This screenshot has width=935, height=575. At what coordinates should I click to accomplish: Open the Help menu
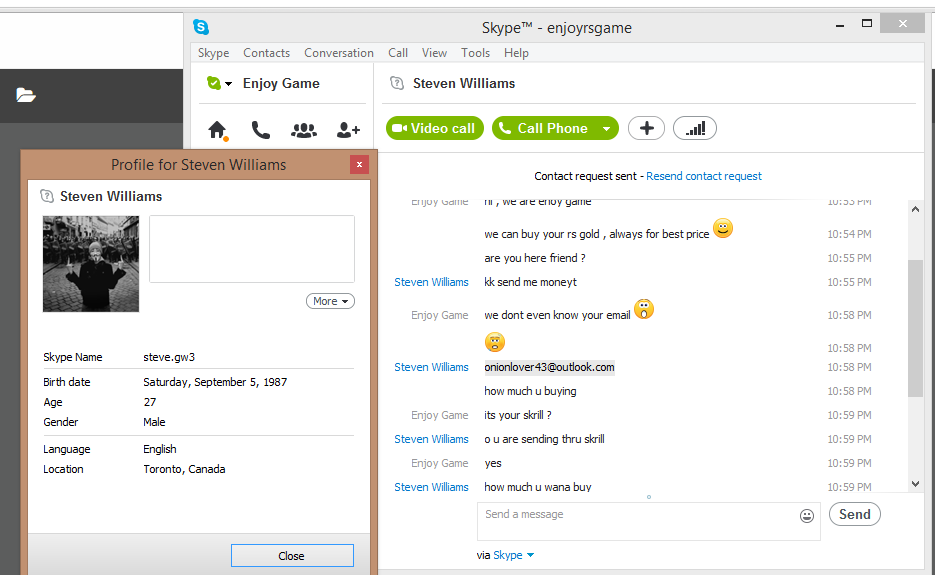click(516, 52)
